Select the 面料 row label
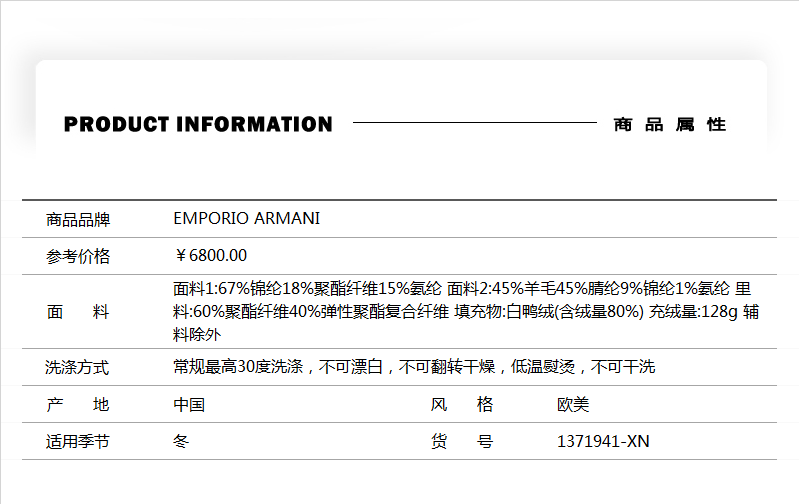Screen dimensions: 799x504 78,311
